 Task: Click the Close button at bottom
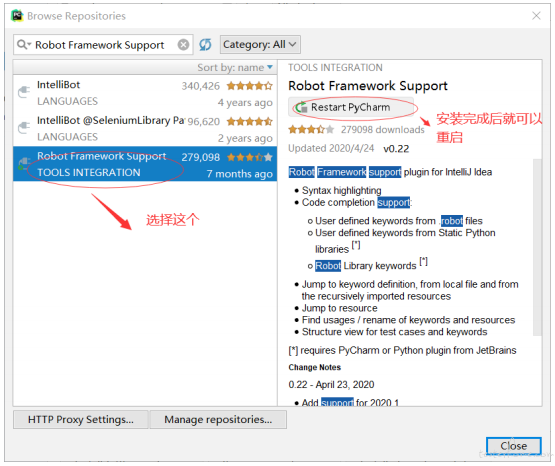(x=514, y=446)
